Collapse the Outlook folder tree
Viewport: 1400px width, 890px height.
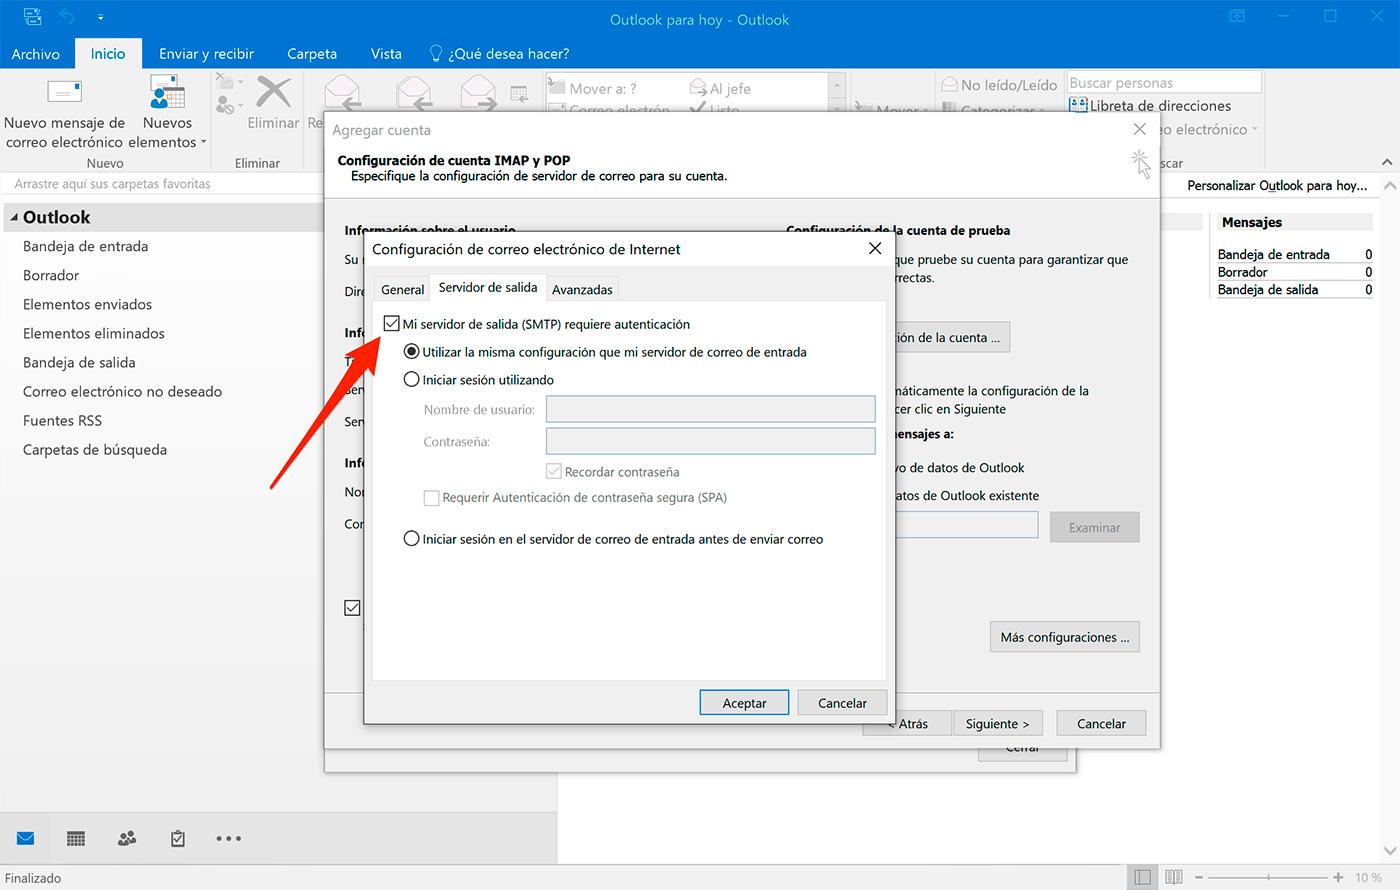click(x=12, y=216)
